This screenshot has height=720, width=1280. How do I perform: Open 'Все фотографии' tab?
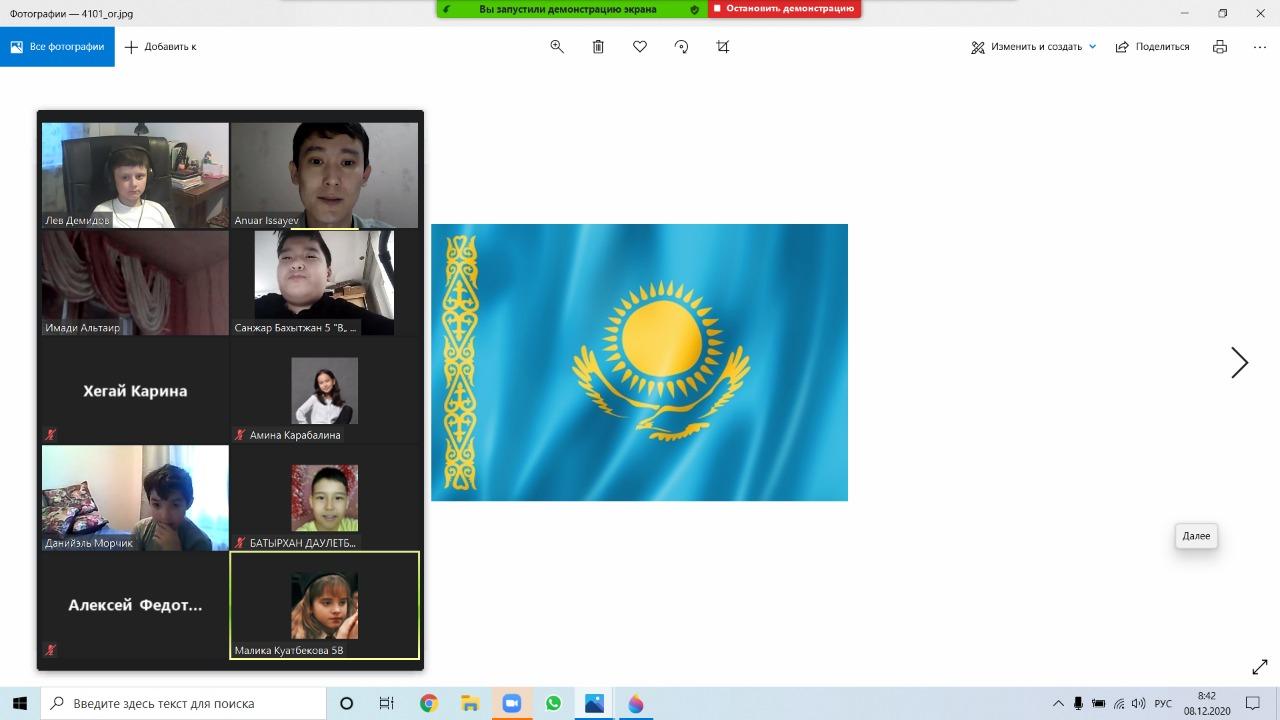point(57,47)
